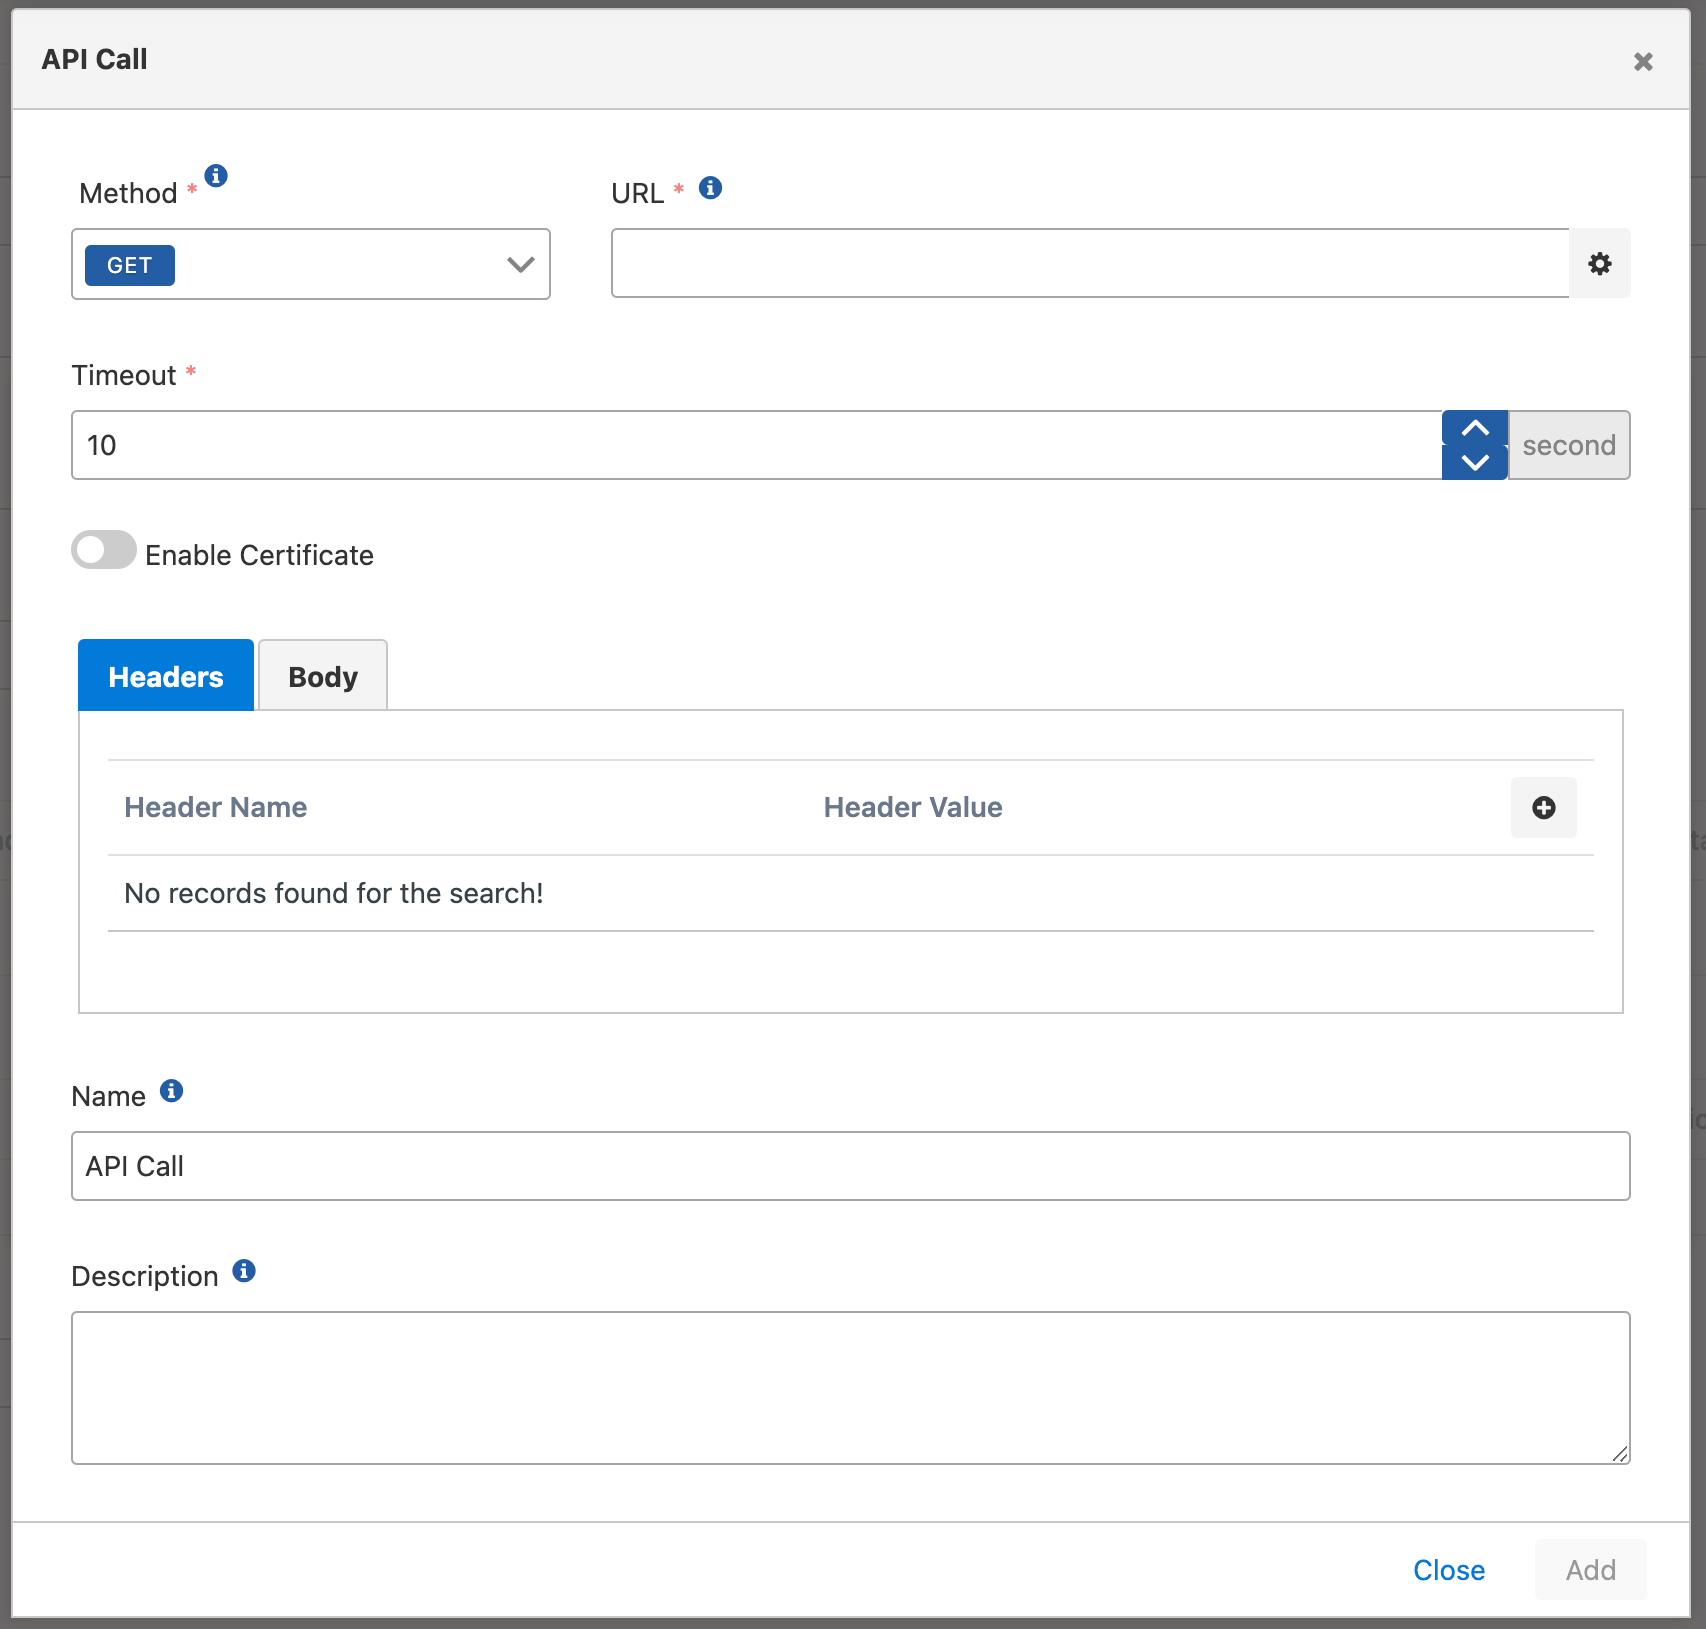
Task: Click the Description info icon
Action: tap(244, 1271)
